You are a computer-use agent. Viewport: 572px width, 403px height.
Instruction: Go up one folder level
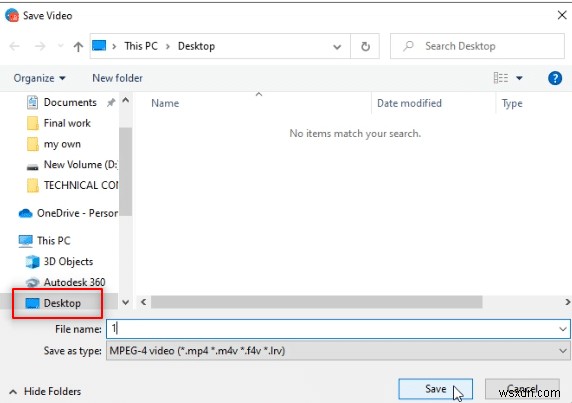click(78, 46)
